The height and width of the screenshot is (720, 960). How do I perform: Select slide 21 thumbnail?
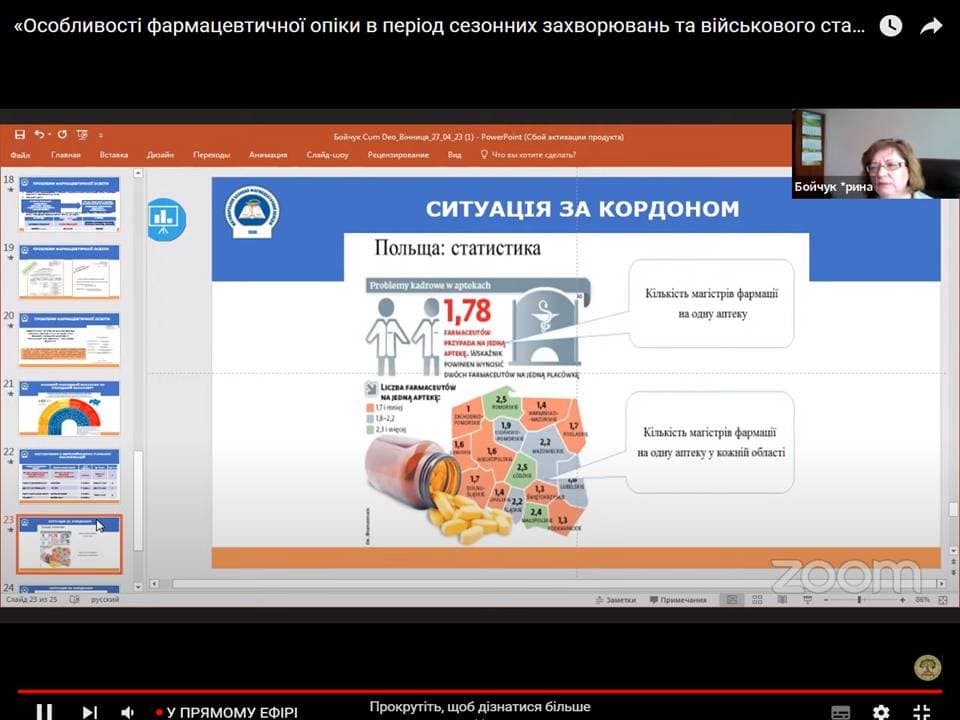coord(69,408)
